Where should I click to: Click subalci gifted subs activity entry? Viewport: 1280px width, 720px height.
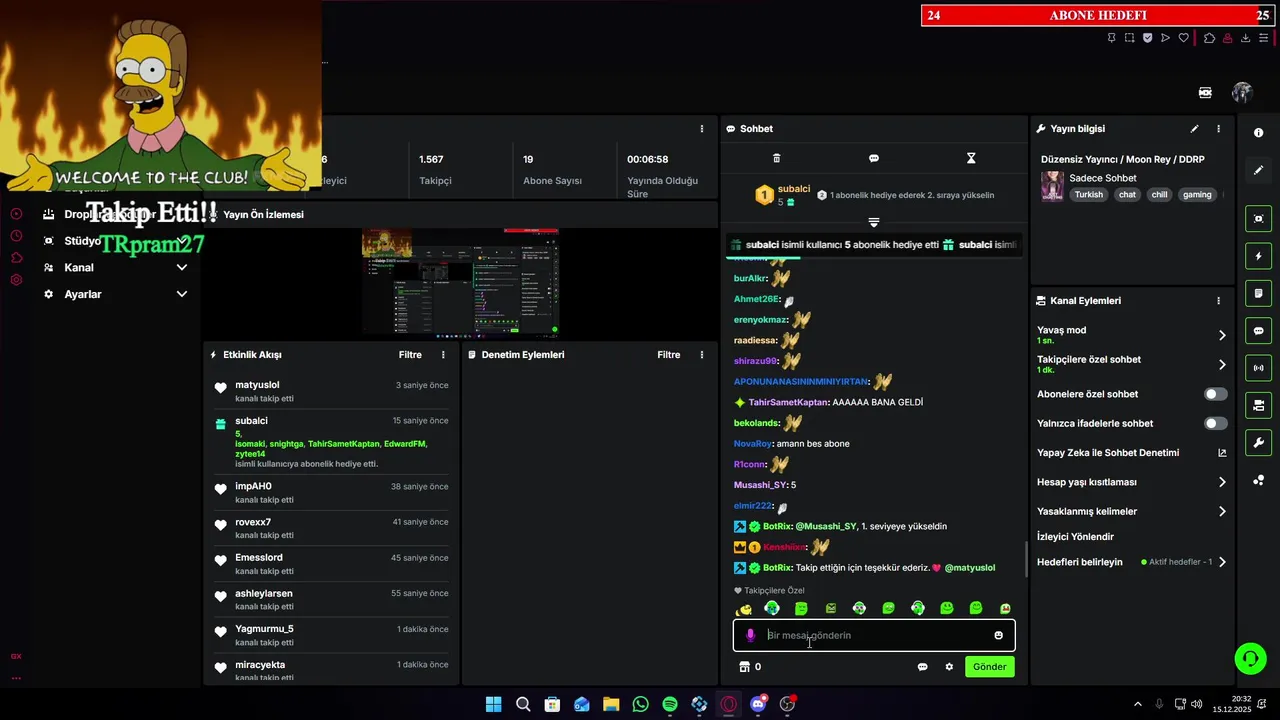pyautogui.click(x=331, y=442)
